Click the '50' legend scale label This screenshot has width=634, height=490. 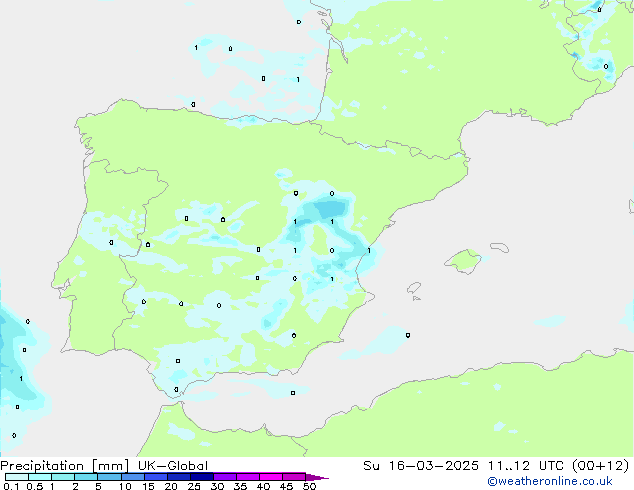click(309, 486)
